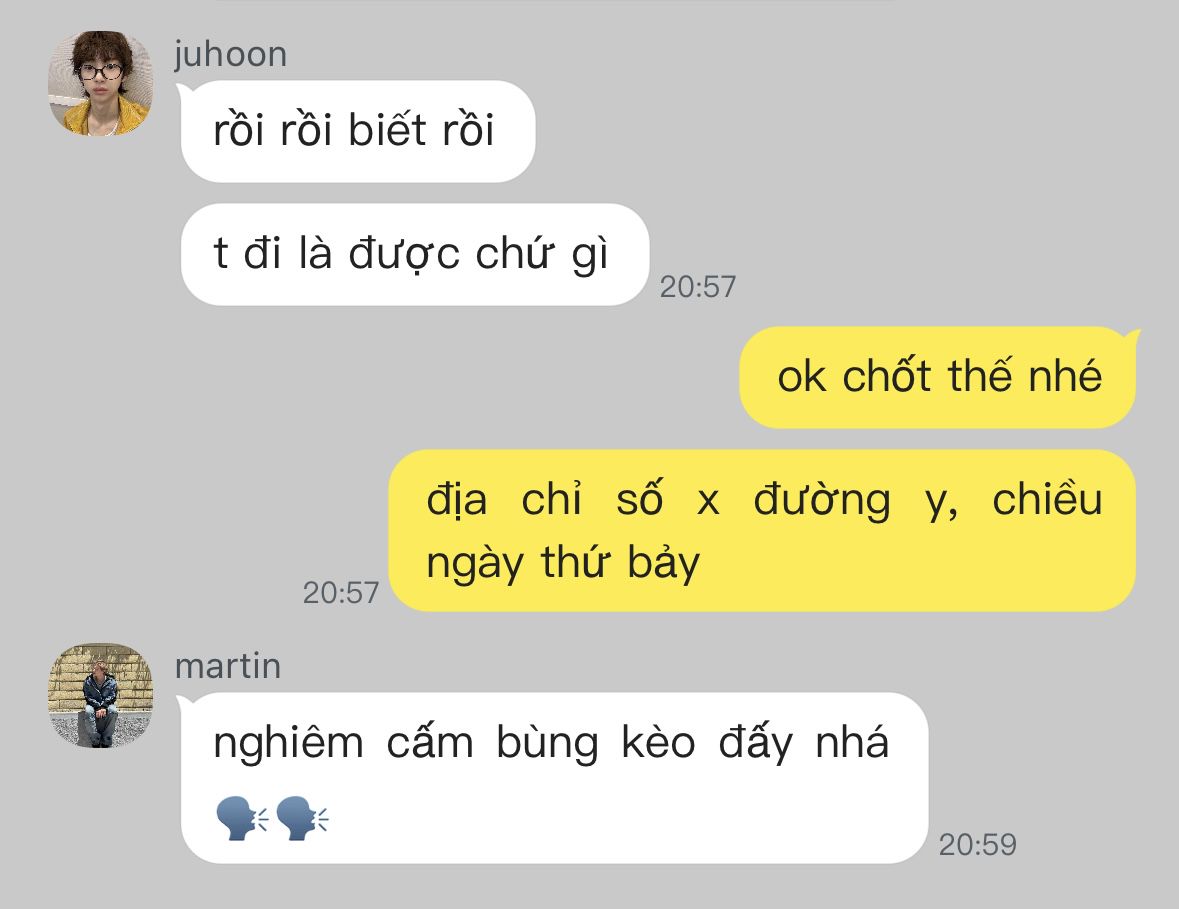Select the "ok chốt thế nhé" yellow bubble

pyautogui.click(x=938, y=377)
